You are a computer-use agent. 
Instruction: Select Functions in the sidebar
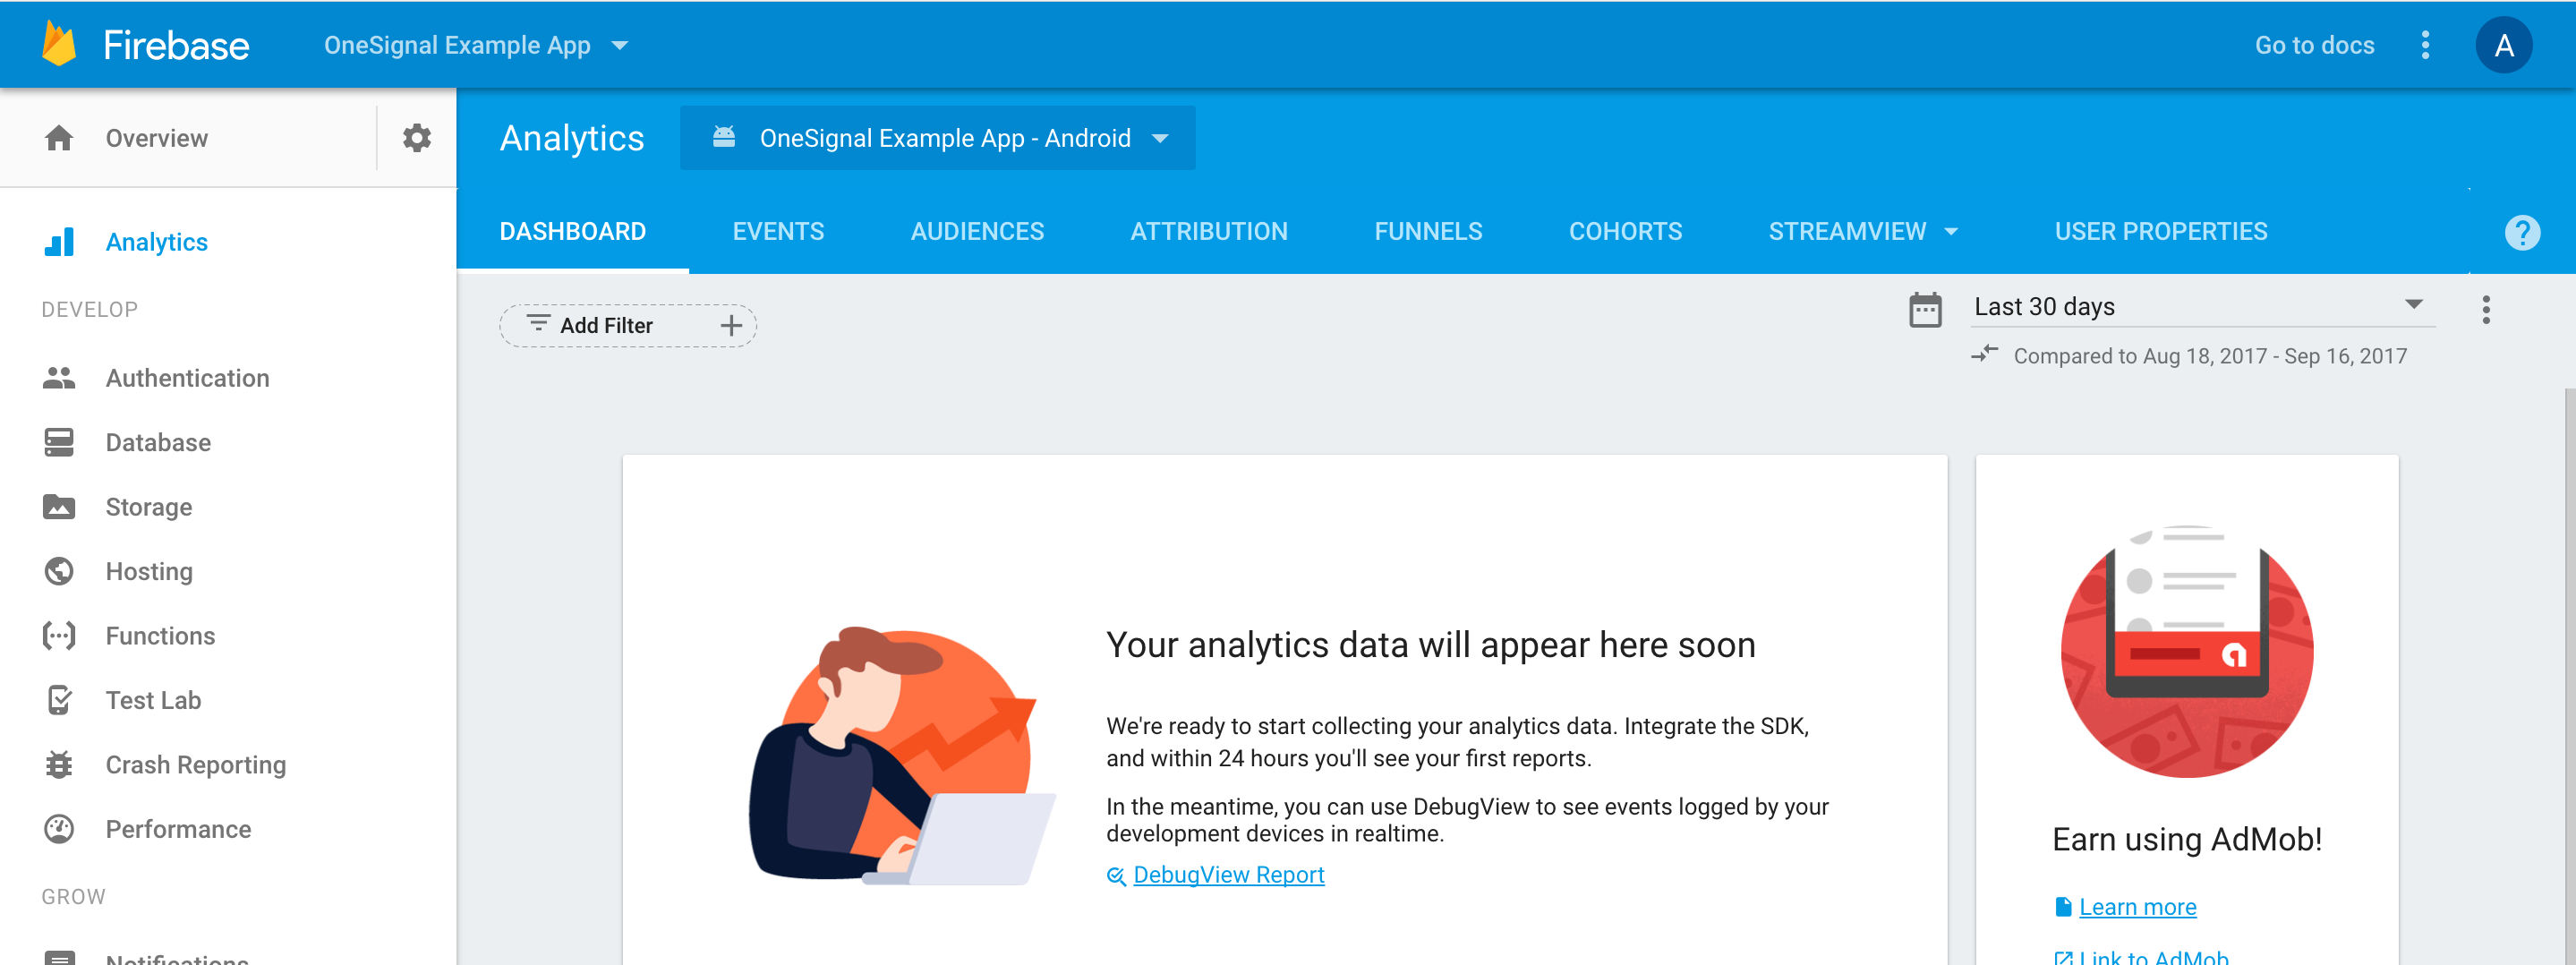(x=228, y=636)
